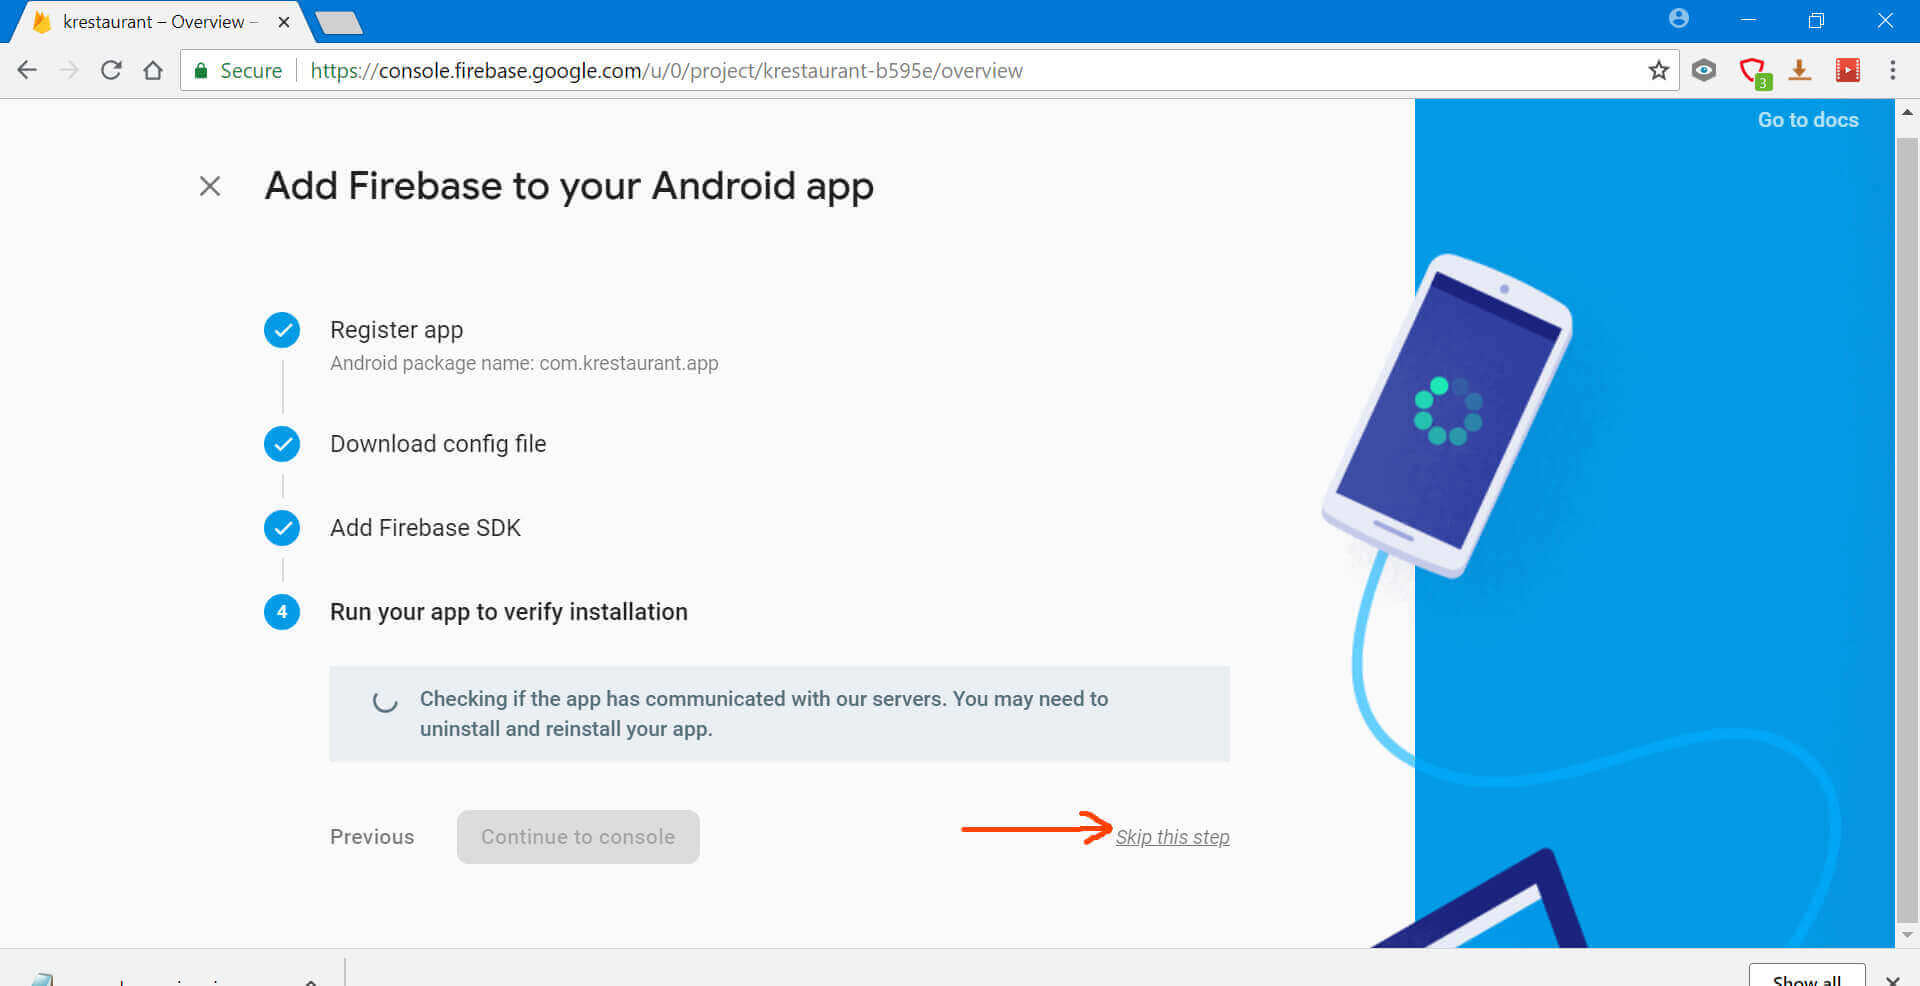Open the red film strip video extension
This screenshot has height=986, width=1920.
[1847, 71]
